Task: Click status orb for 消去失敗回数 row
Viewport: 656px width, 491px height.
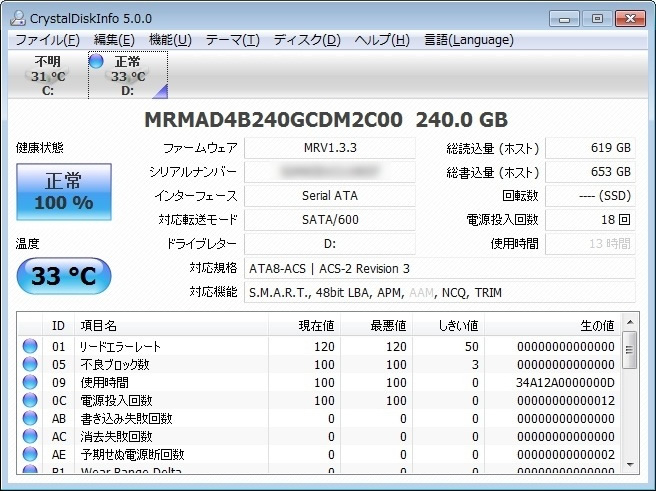Action: (x=31, y=437)
